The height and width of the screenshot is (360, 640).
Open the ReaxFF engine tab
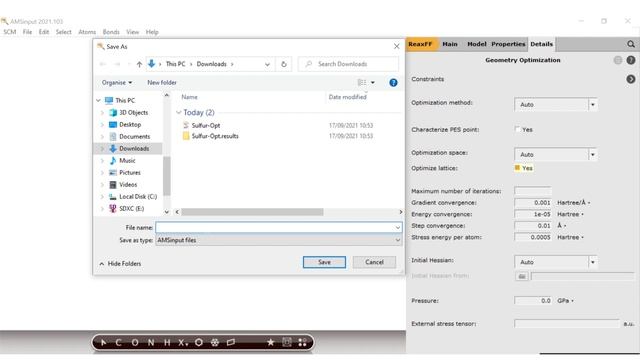pyautogui.click(x=420, y=44)
